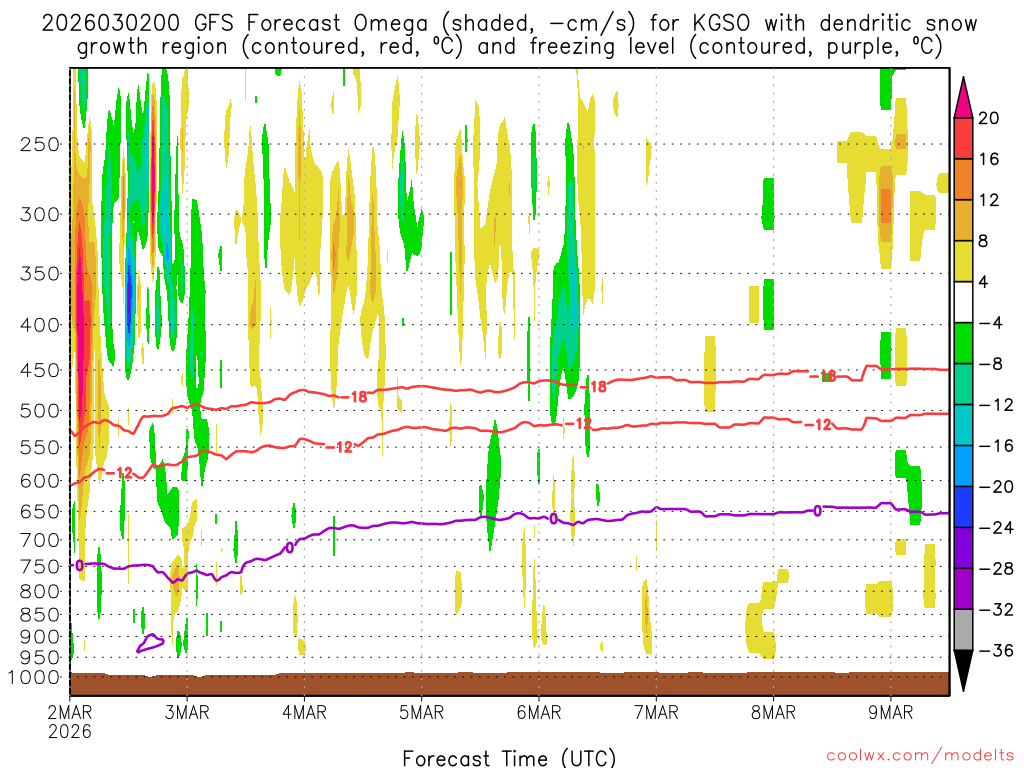1024x768 pixels.
Task: Click the 450 pressure level label
Action: 40,370
